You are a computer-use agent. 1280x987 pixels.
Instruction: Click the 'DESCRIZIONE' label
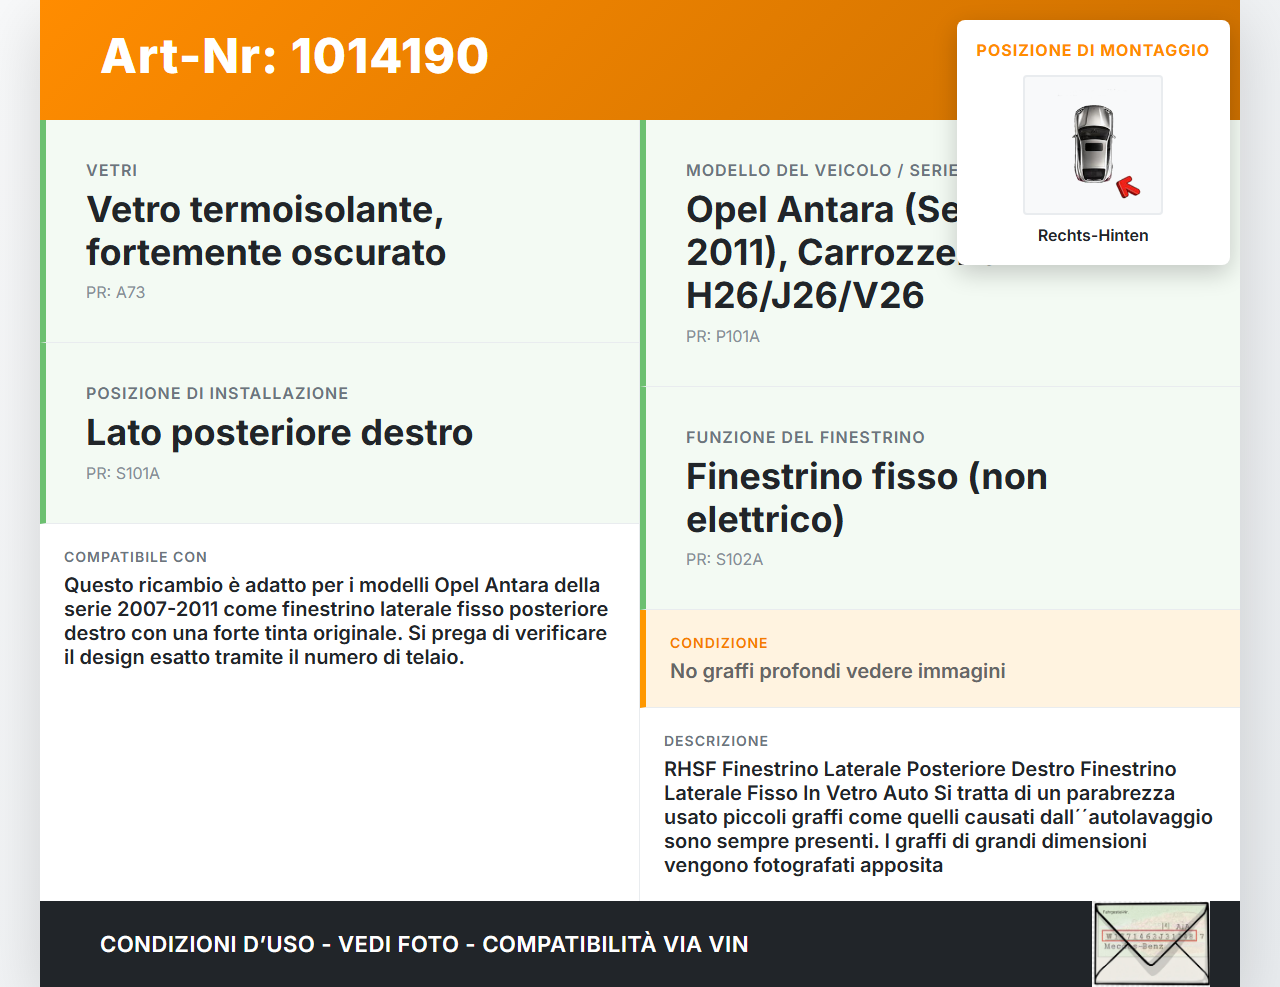[716, 741]
